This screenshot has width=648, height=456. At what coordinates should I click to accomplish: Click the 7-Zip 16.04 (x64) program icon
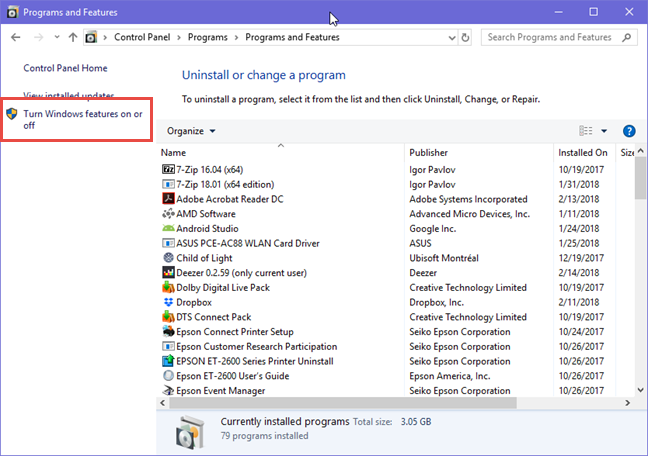click(x=168, y=170)
